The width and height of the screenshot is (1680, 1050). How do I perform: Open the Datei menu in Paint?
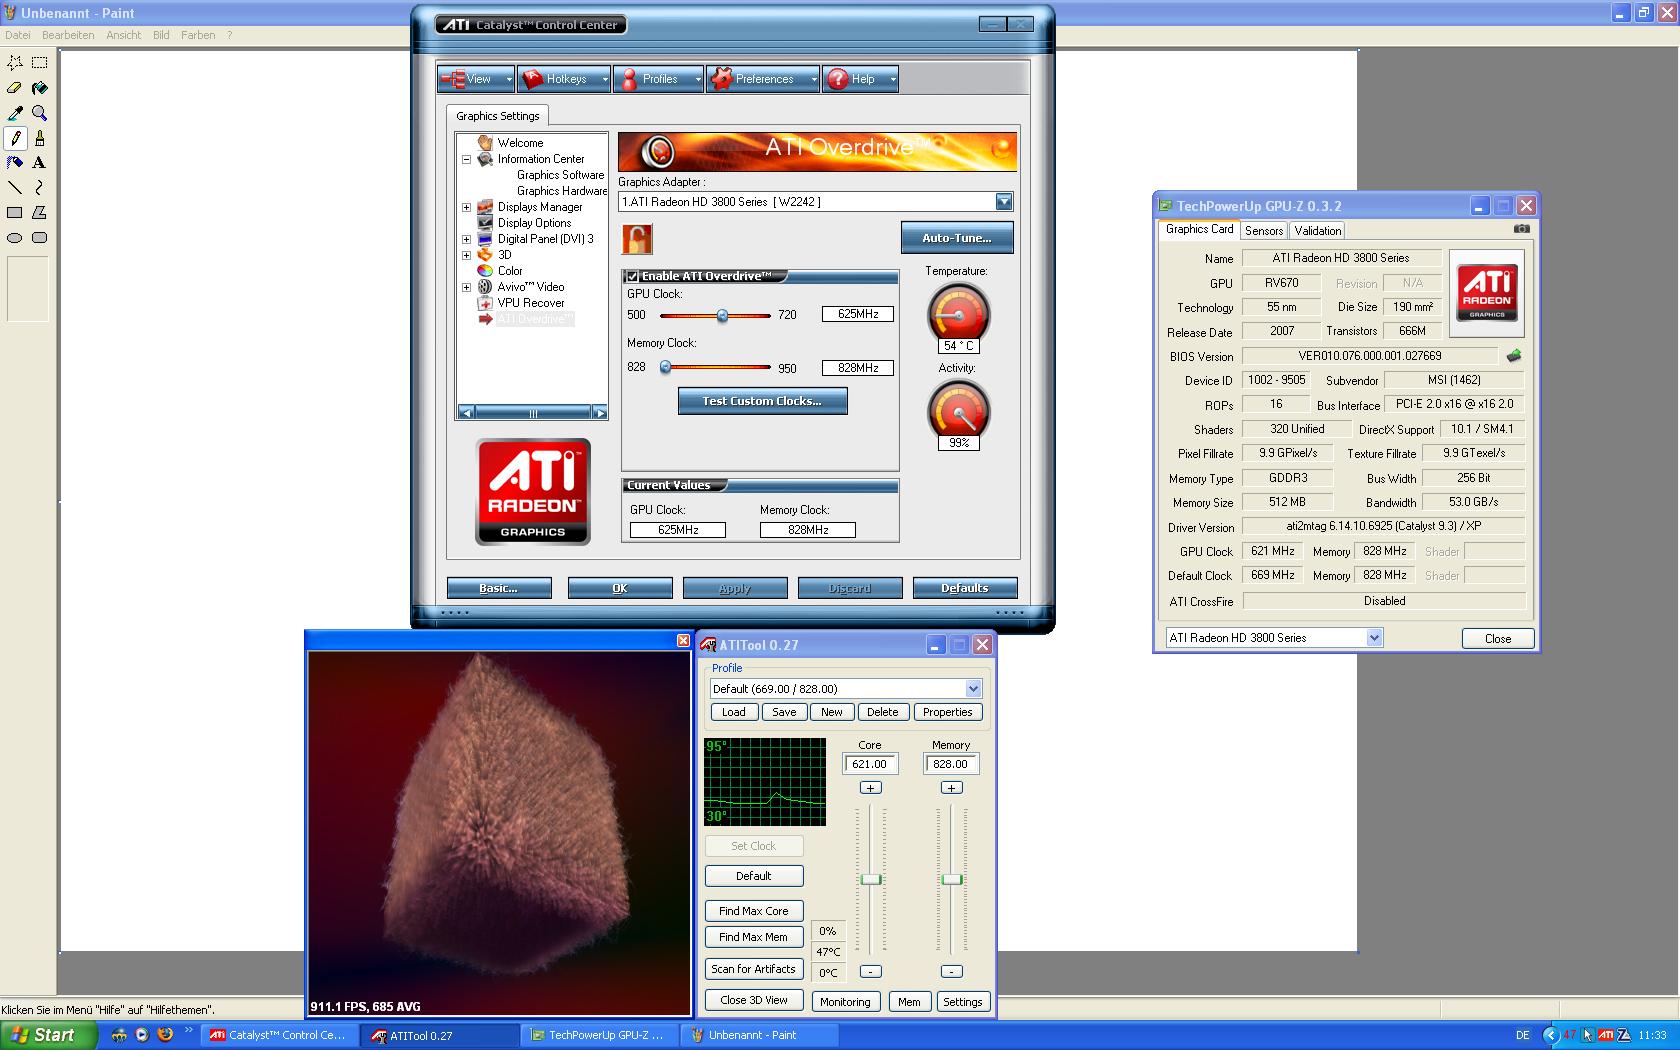tap(18, 35)
